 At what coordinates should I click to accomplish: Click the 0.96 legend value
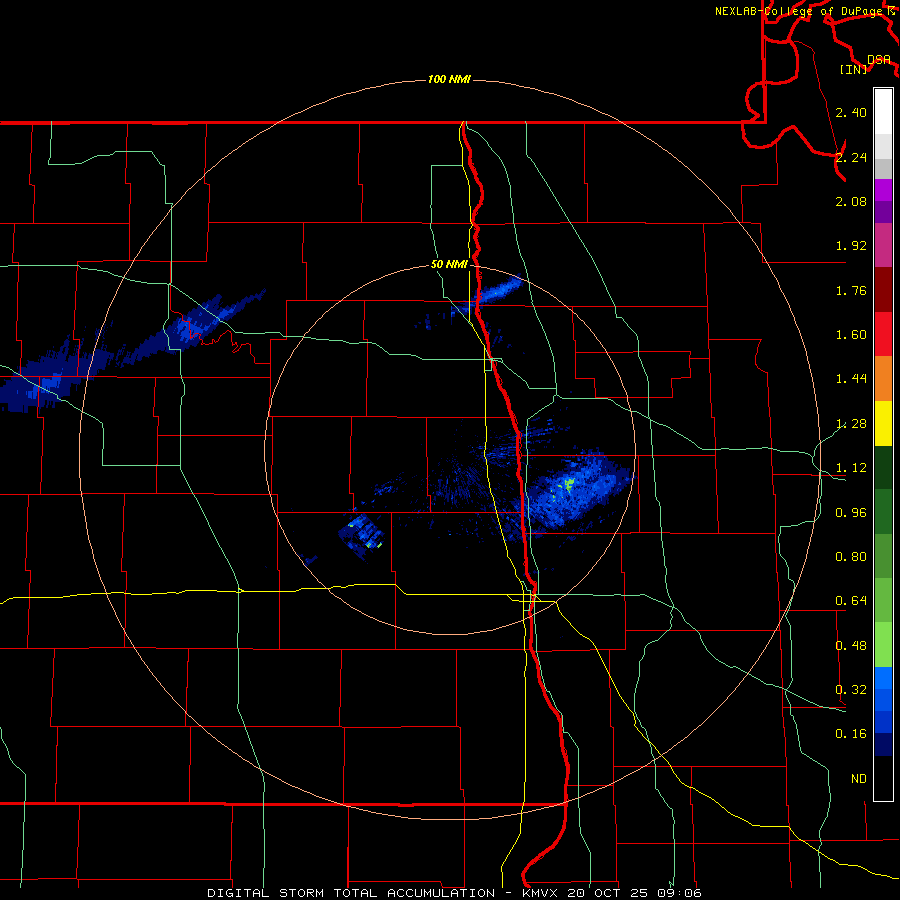click(851, 513)
